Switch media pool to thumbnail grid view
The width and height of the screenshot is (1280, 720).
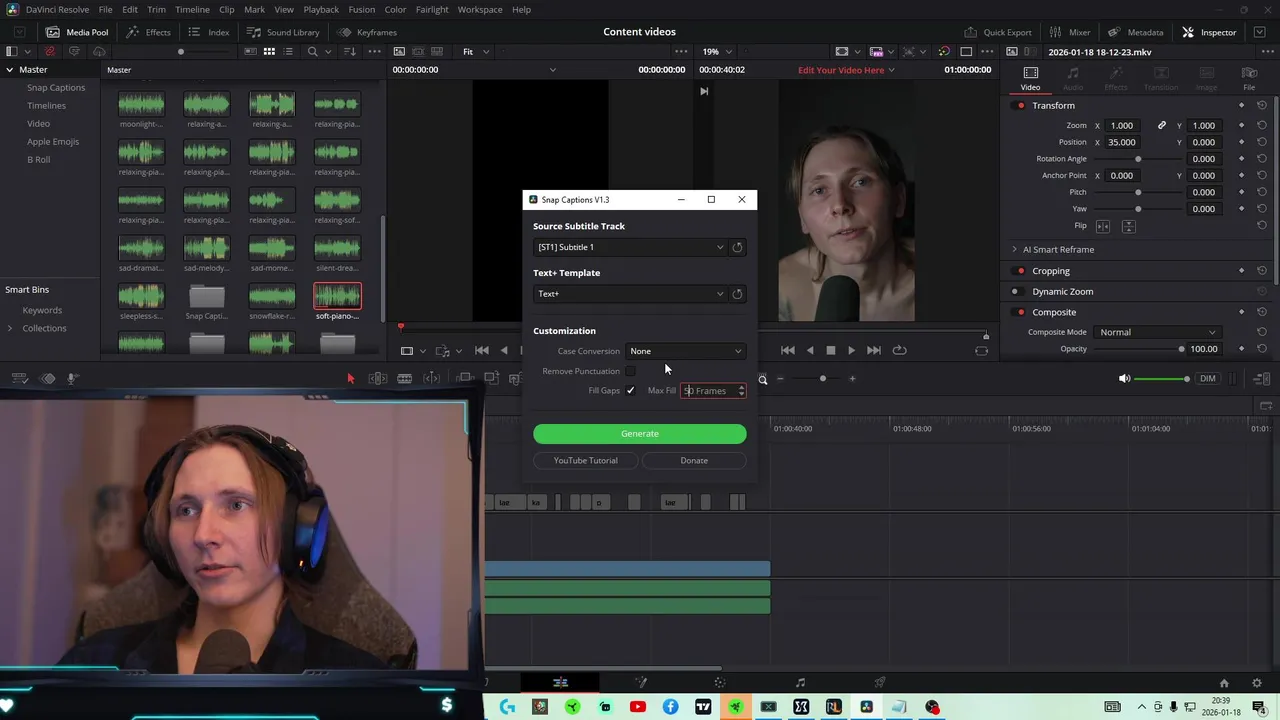pyautogui.click(x=269, y=51)
